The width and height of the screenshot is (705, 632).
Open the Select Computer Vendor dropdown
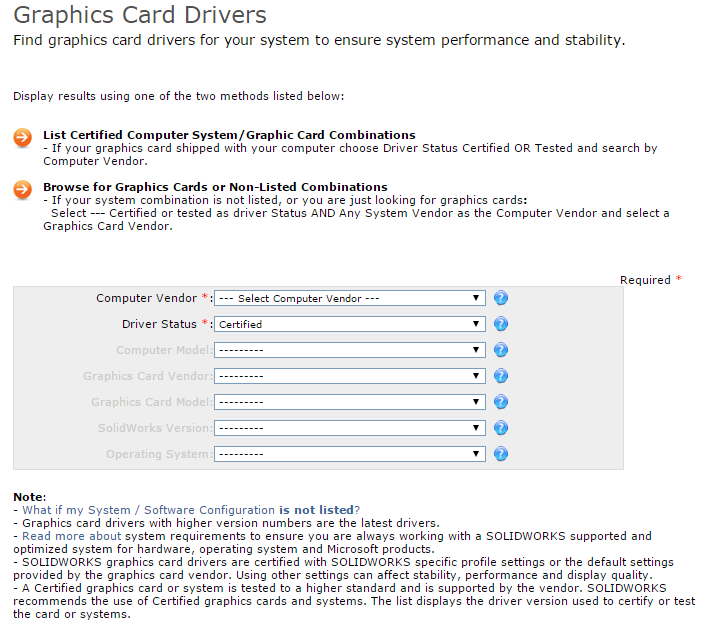pos(350,298)
